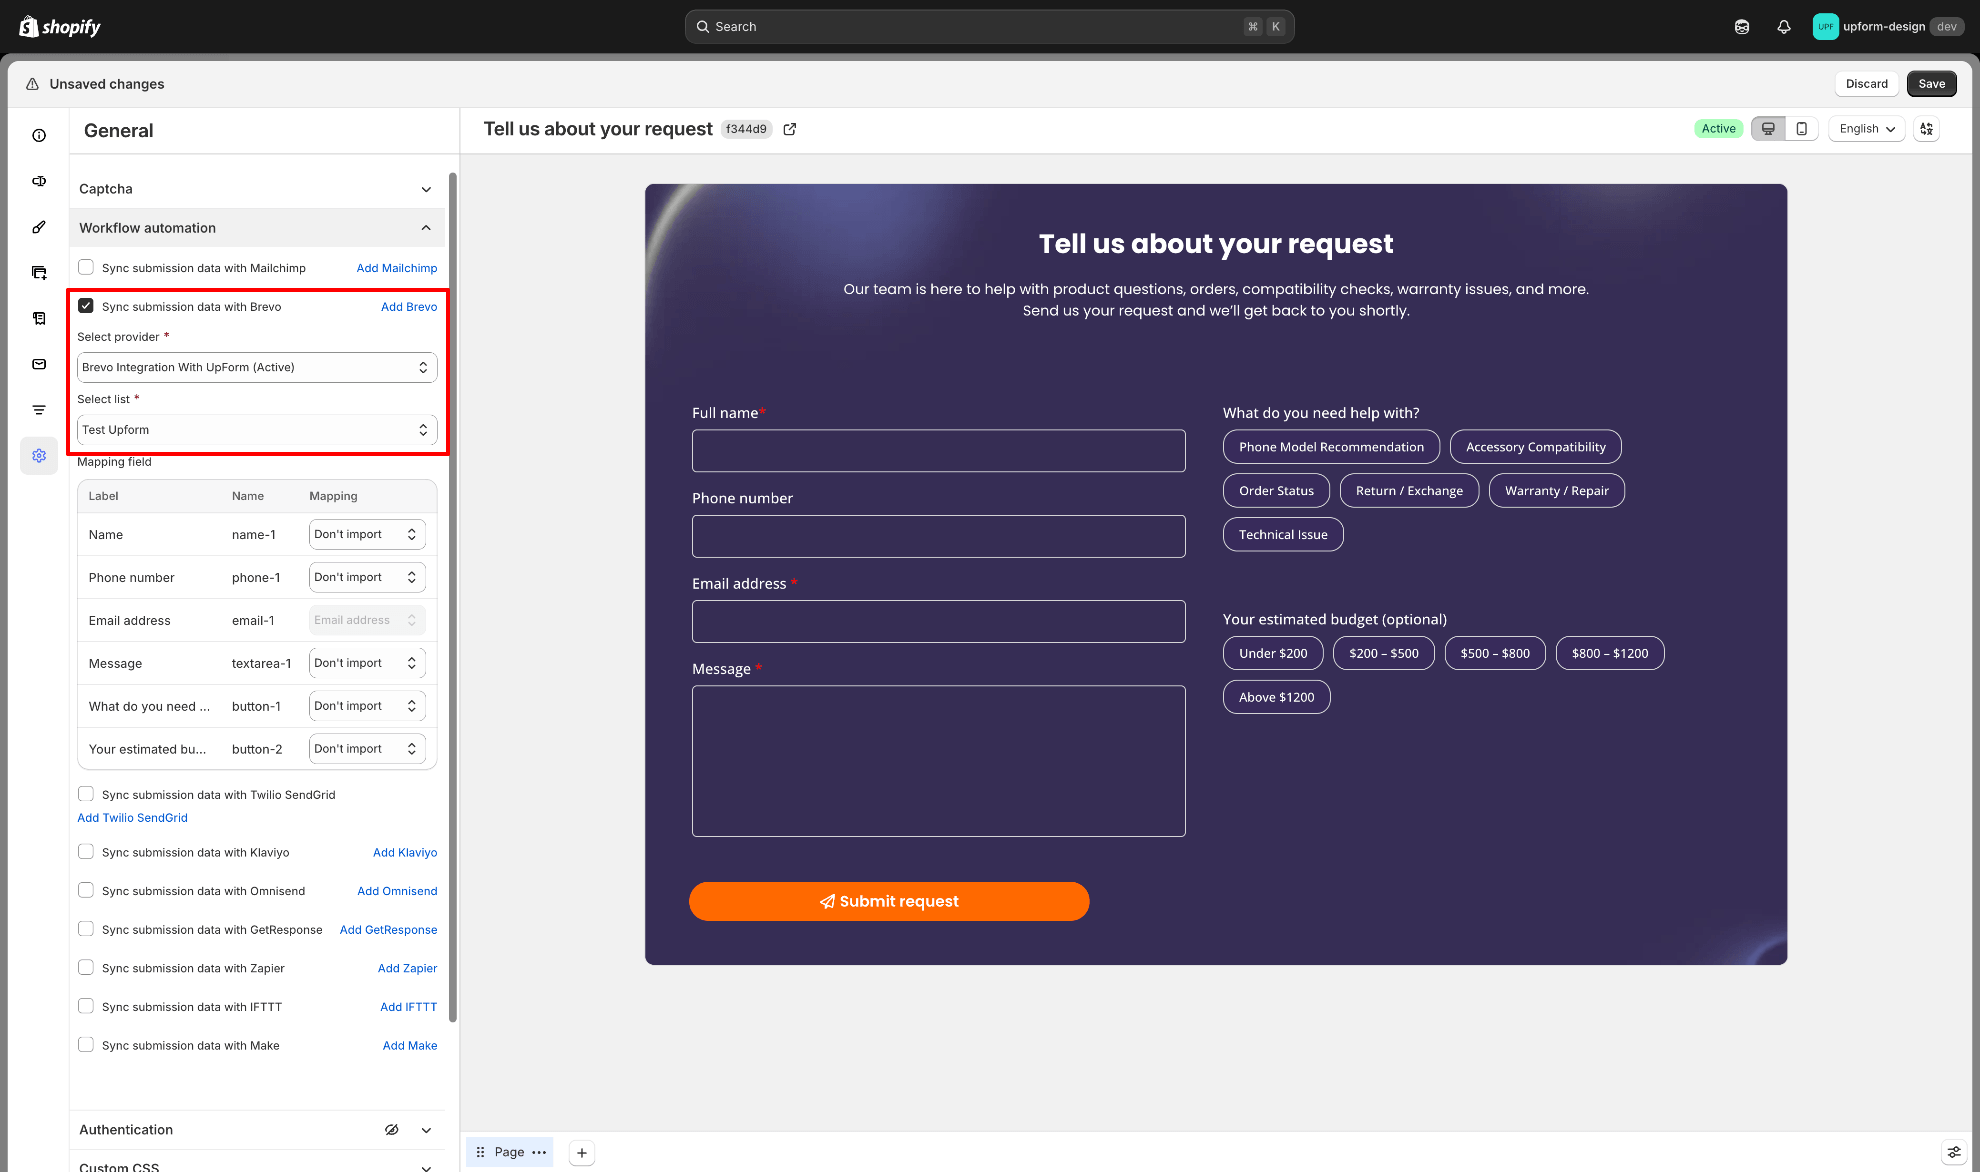This screenshot has width=1980, height=1172.
Task: Enable Make sync checkbox
Action: 86,1044
